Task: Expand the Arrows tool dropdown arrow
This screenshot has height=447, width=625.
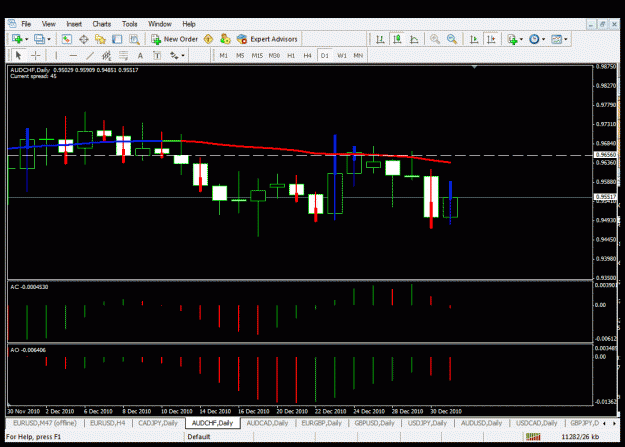Action: pyautogui.click(x=183, y=55)
